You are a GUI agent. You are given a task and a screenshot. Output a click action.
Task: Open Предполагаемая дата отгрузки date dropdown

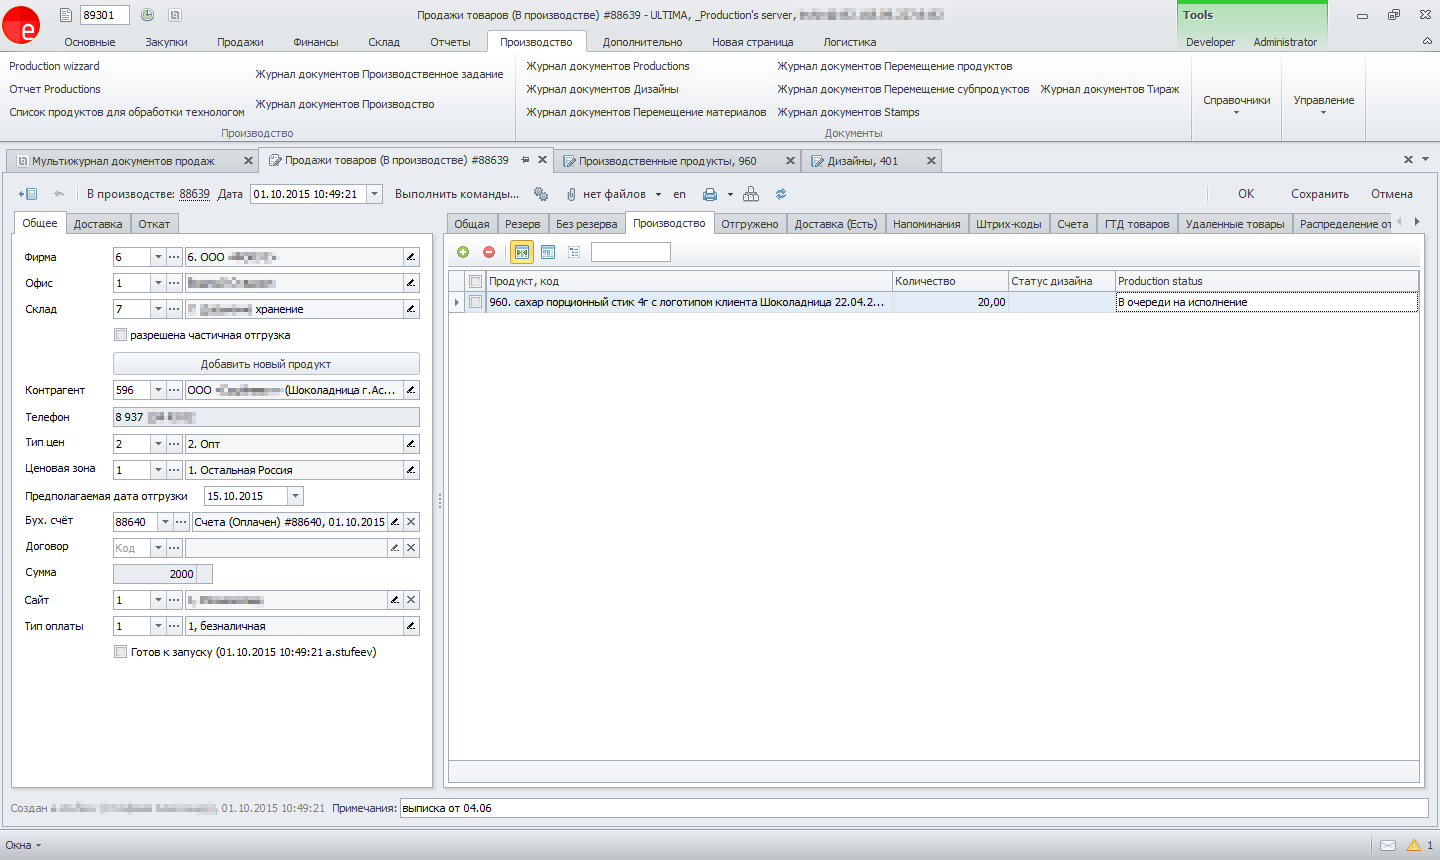click(x=295, y=496)
